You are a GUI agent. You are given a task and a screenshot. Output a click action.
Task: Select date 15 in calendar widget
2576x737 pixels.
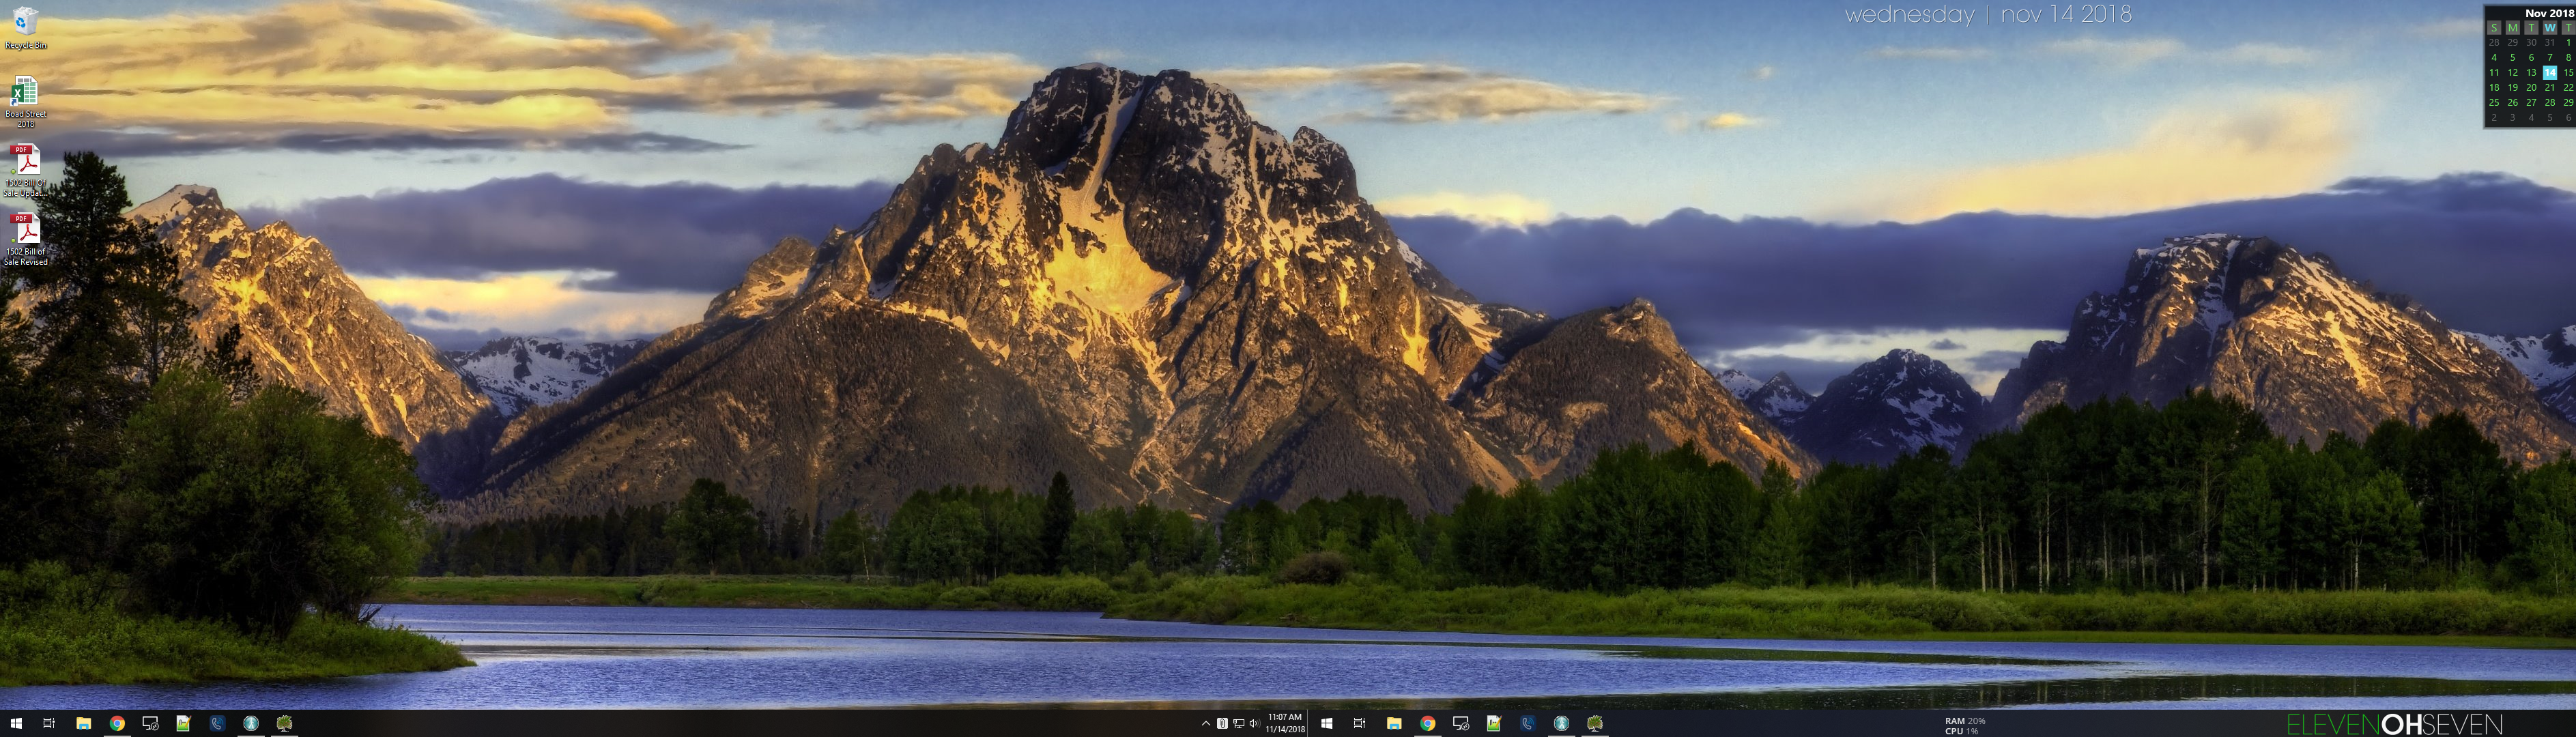coord(2568,72)
